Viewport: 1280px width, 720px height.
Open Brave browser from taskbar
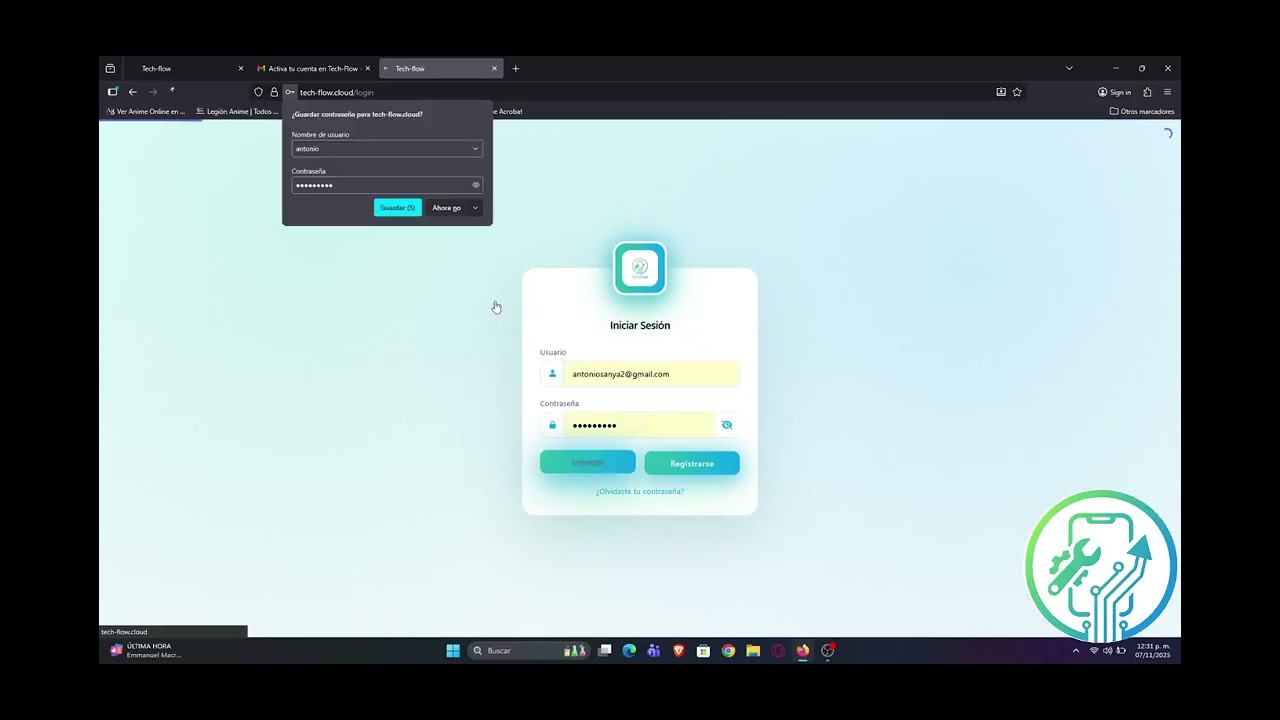(x=679, y=651)
